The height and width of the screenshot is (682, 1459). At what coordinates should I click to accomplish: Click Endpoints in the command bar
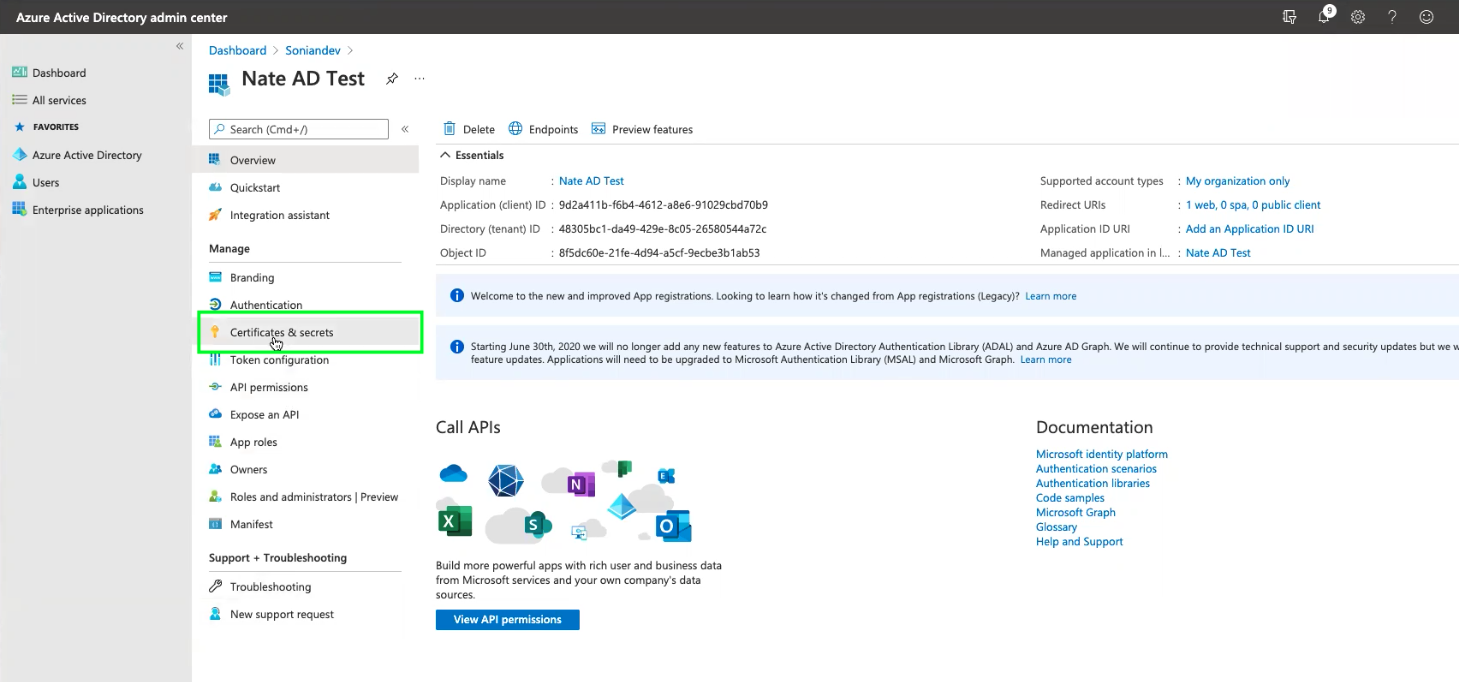click(543, 129)
